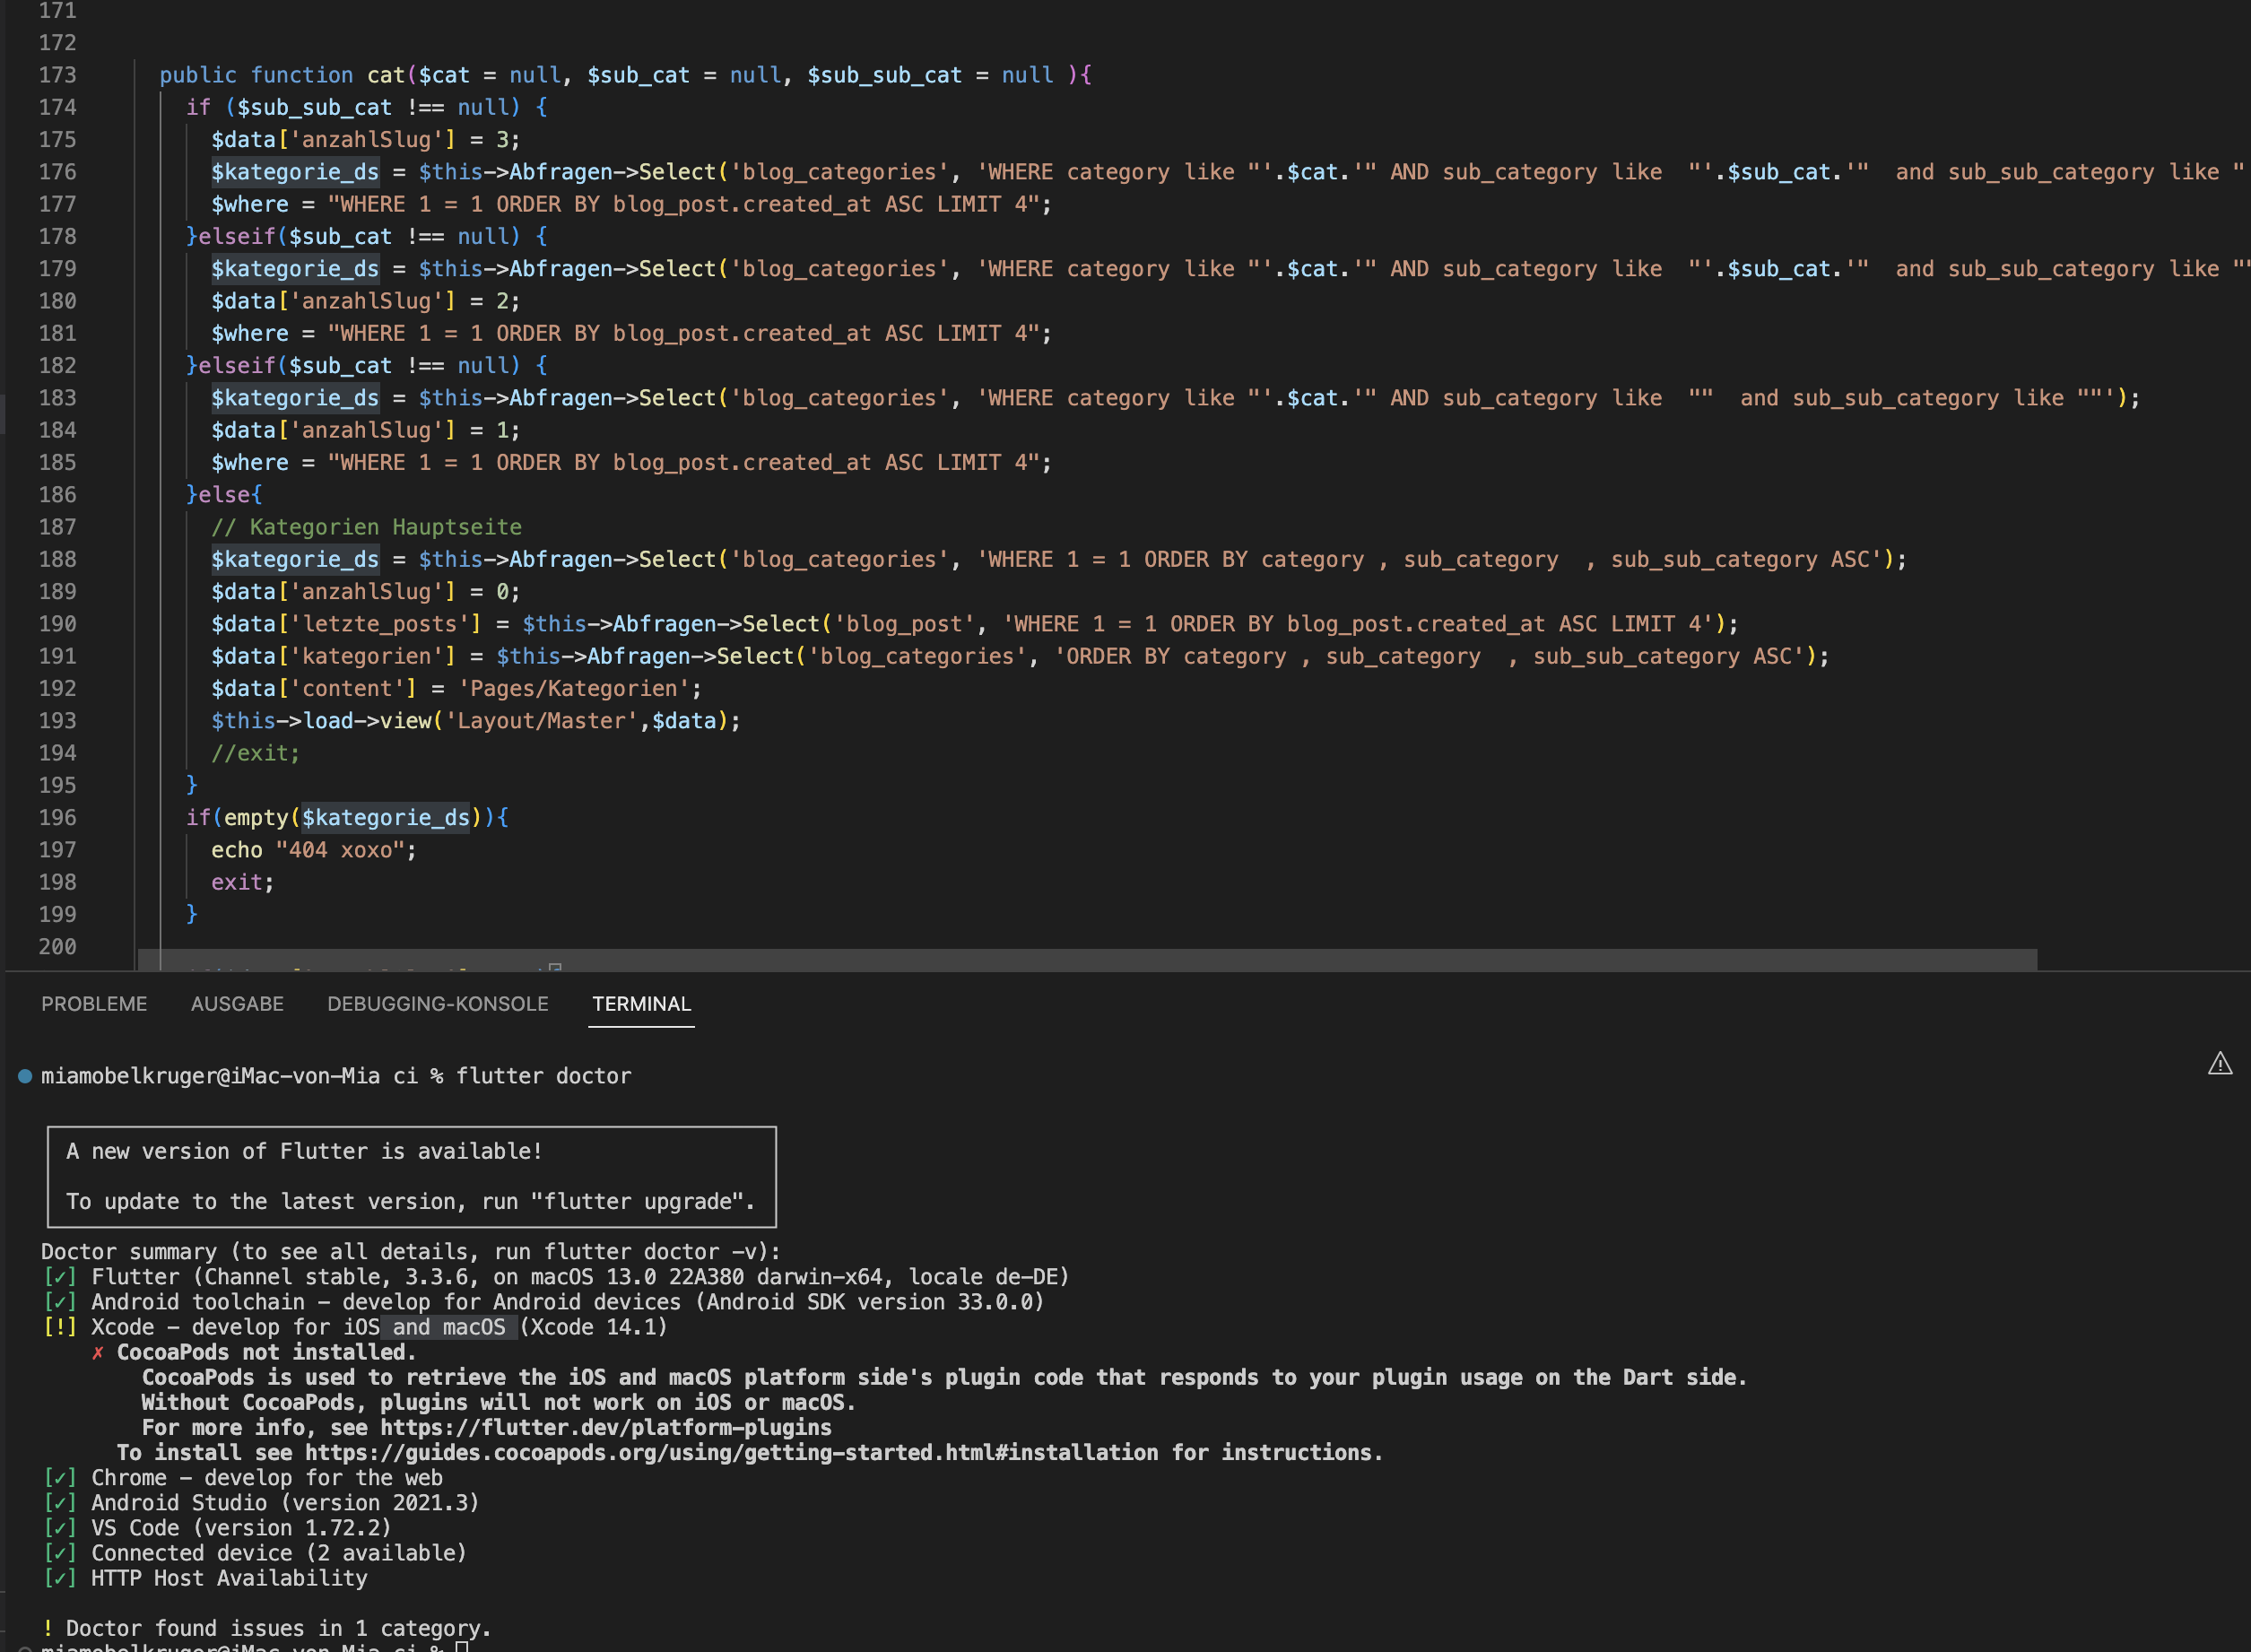This screenshot has height=1652, width=2251.
Task: Click echo "404 xoxo" statement
Action: click(x=313, y=850)
